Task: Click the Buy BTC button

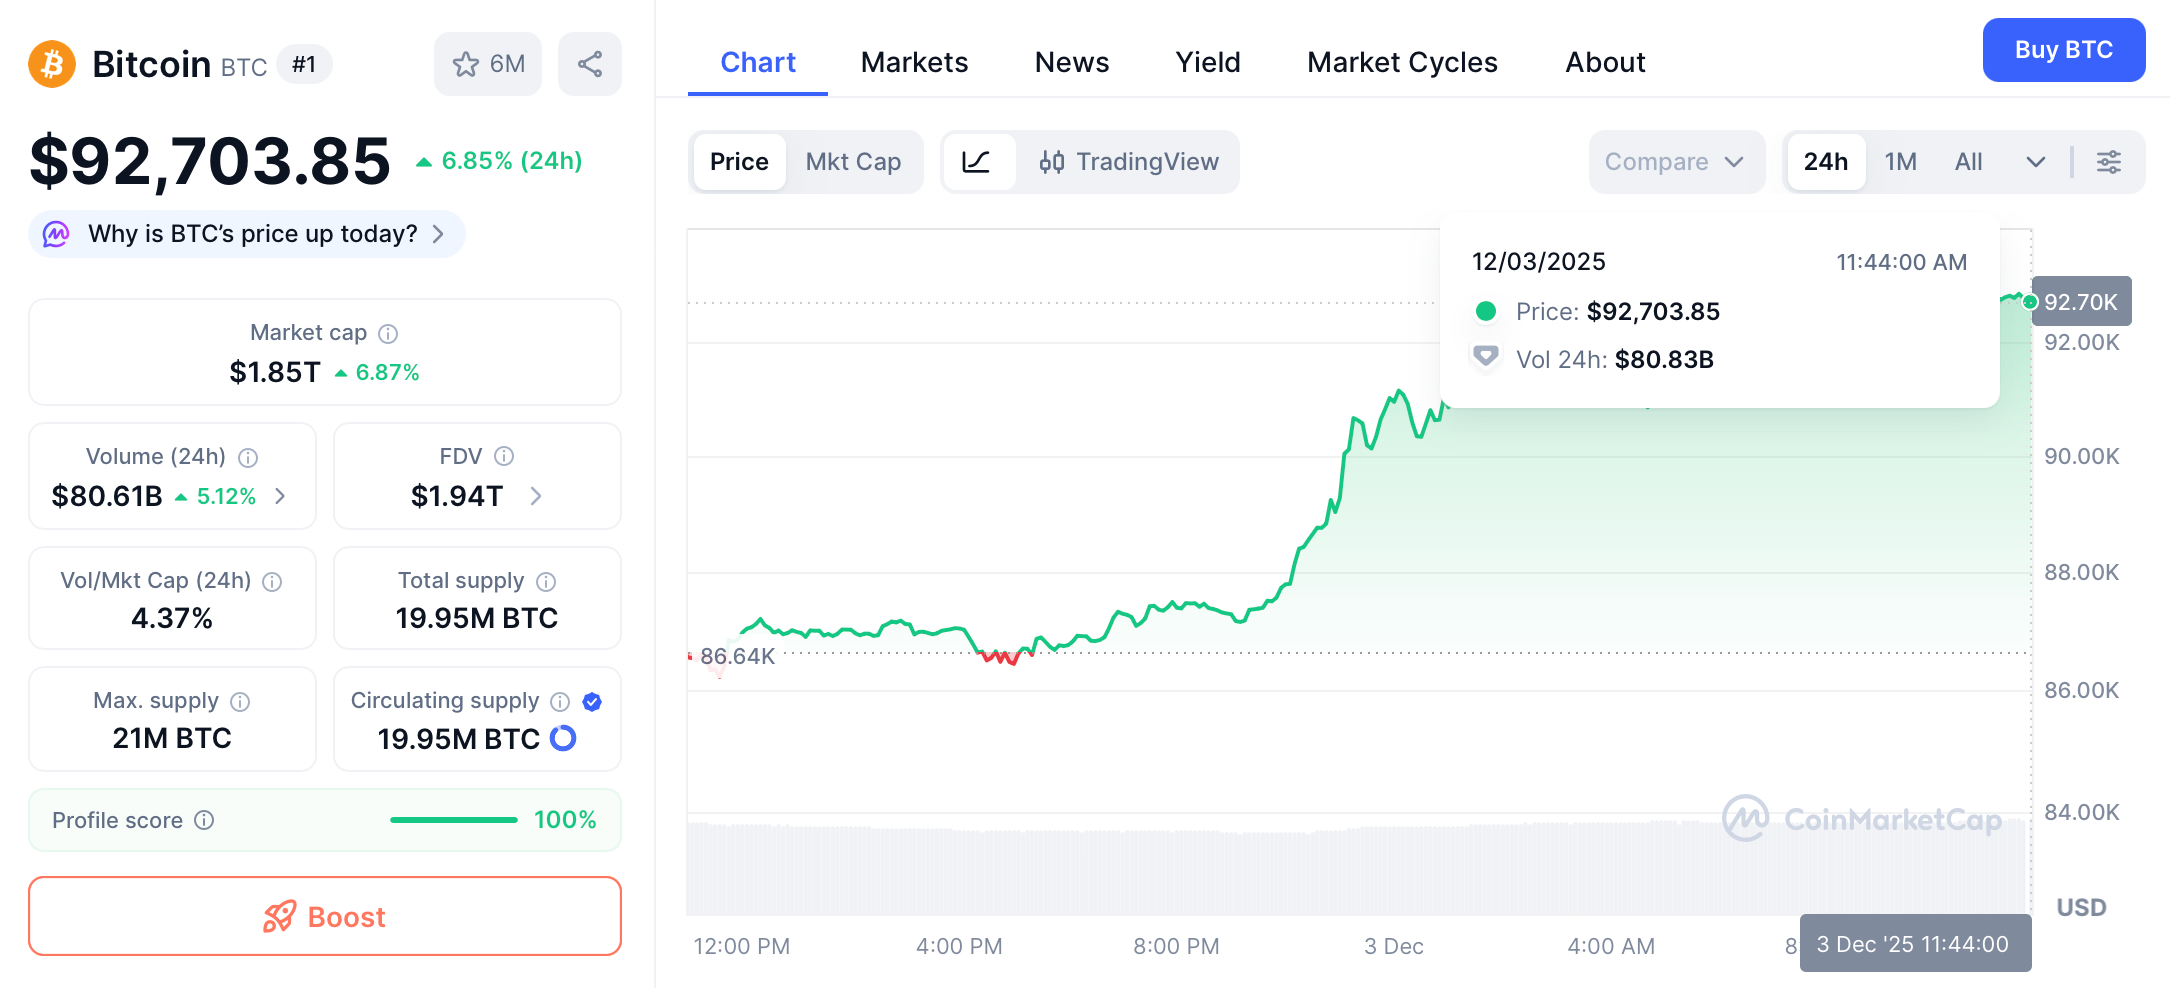Action: (x=2063, y=50)
